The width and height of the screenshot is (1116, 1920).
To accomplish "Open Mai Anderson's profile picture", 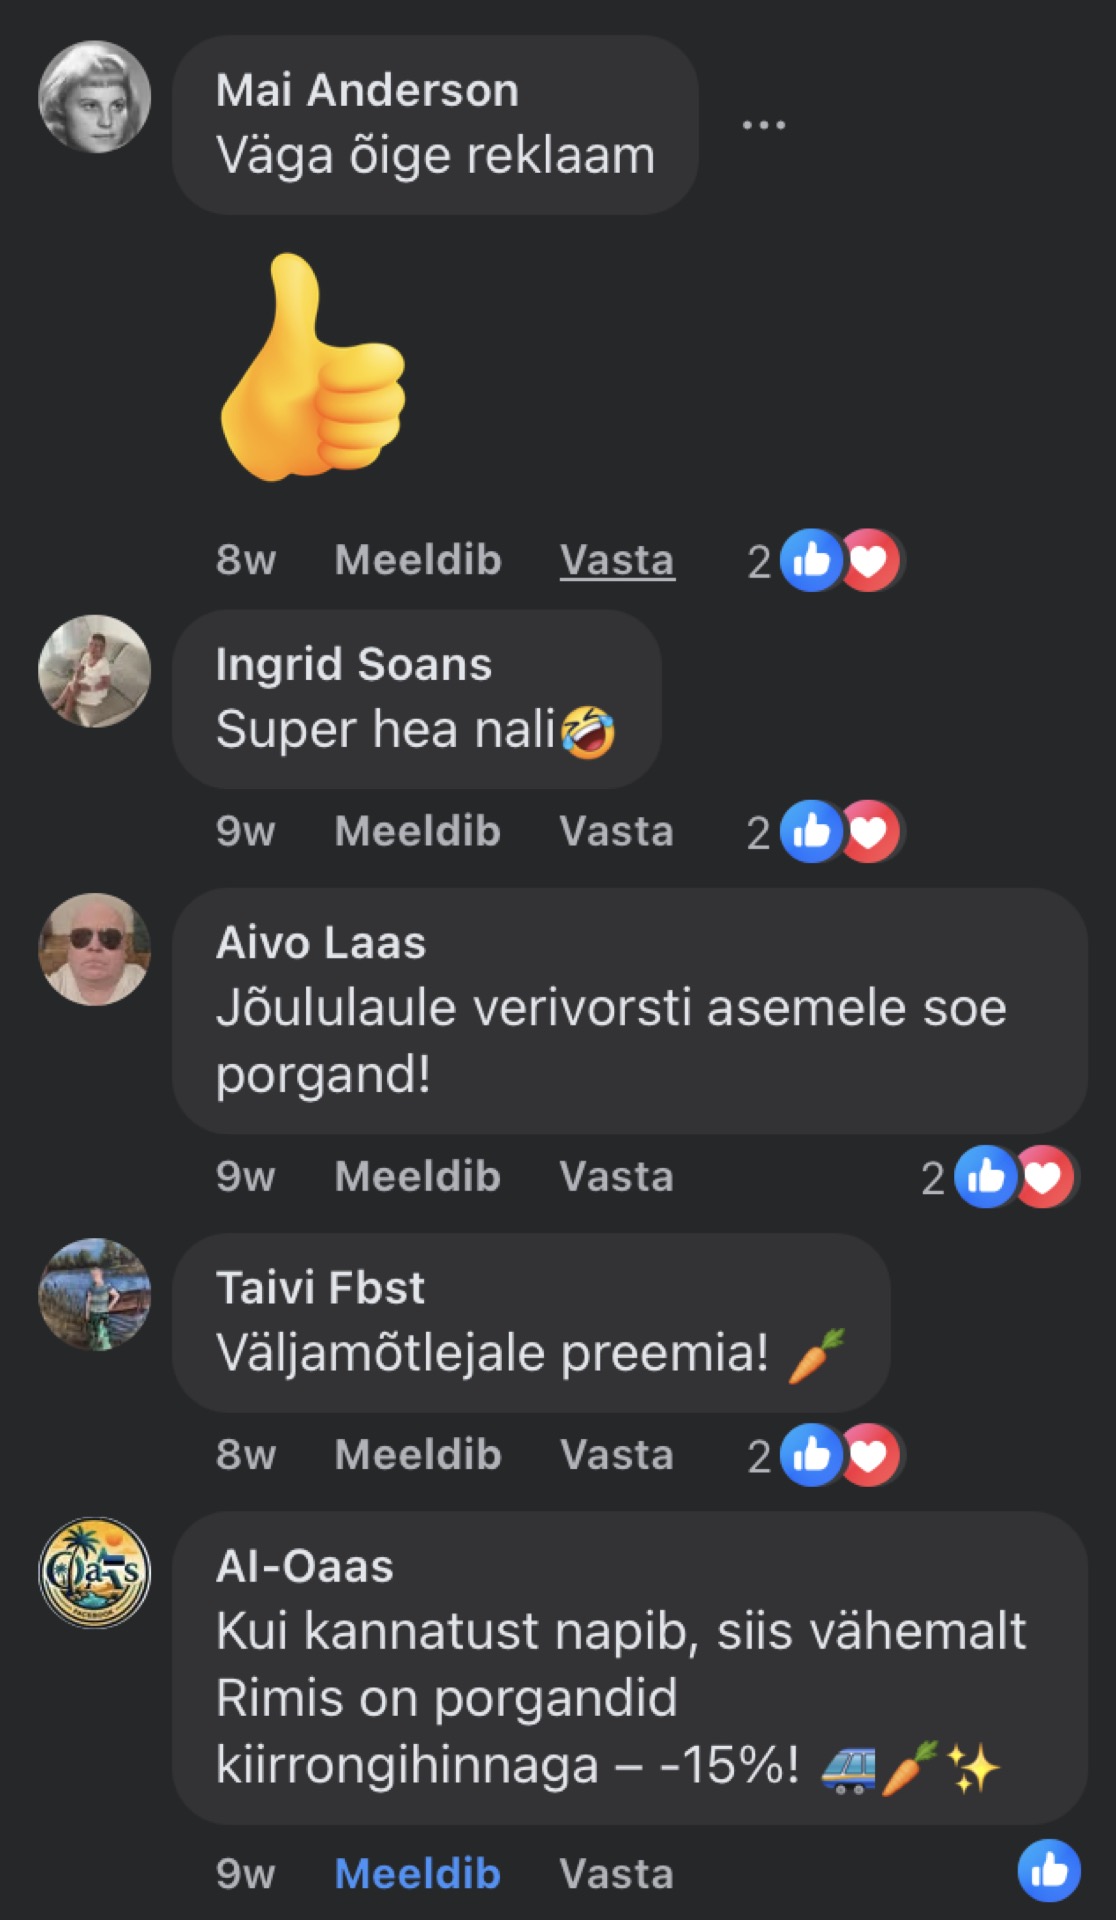I will click(94, 97).
